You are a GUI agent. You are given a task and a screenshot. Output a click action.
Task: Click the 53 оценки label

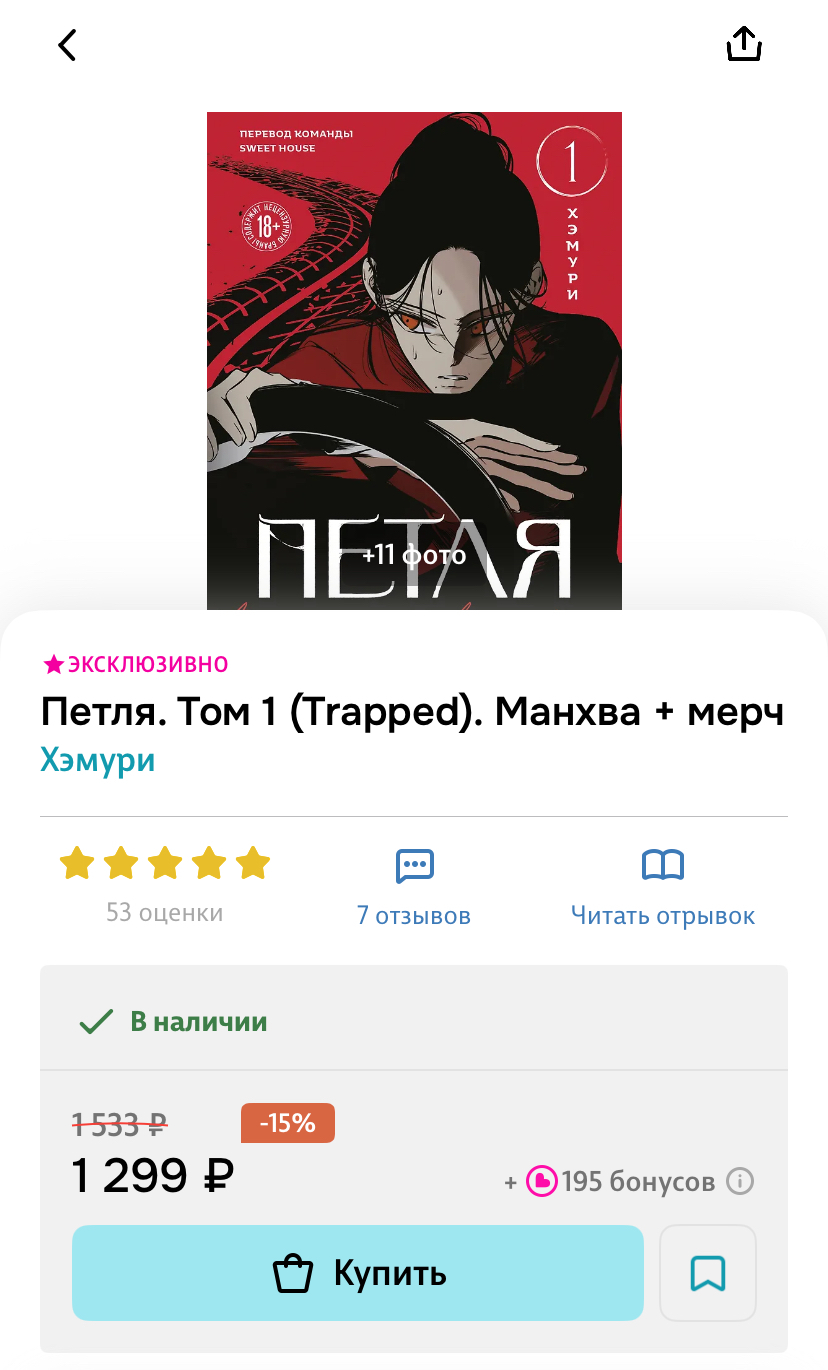165,913
